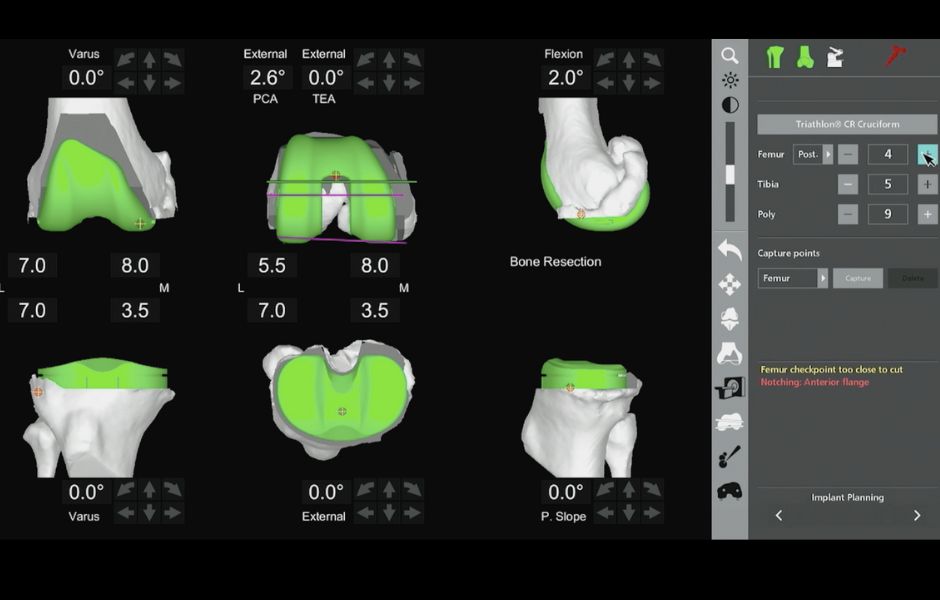Screen dimensions: 940x600
Task: Select the red probe tool icon
Action: (896, 56)
